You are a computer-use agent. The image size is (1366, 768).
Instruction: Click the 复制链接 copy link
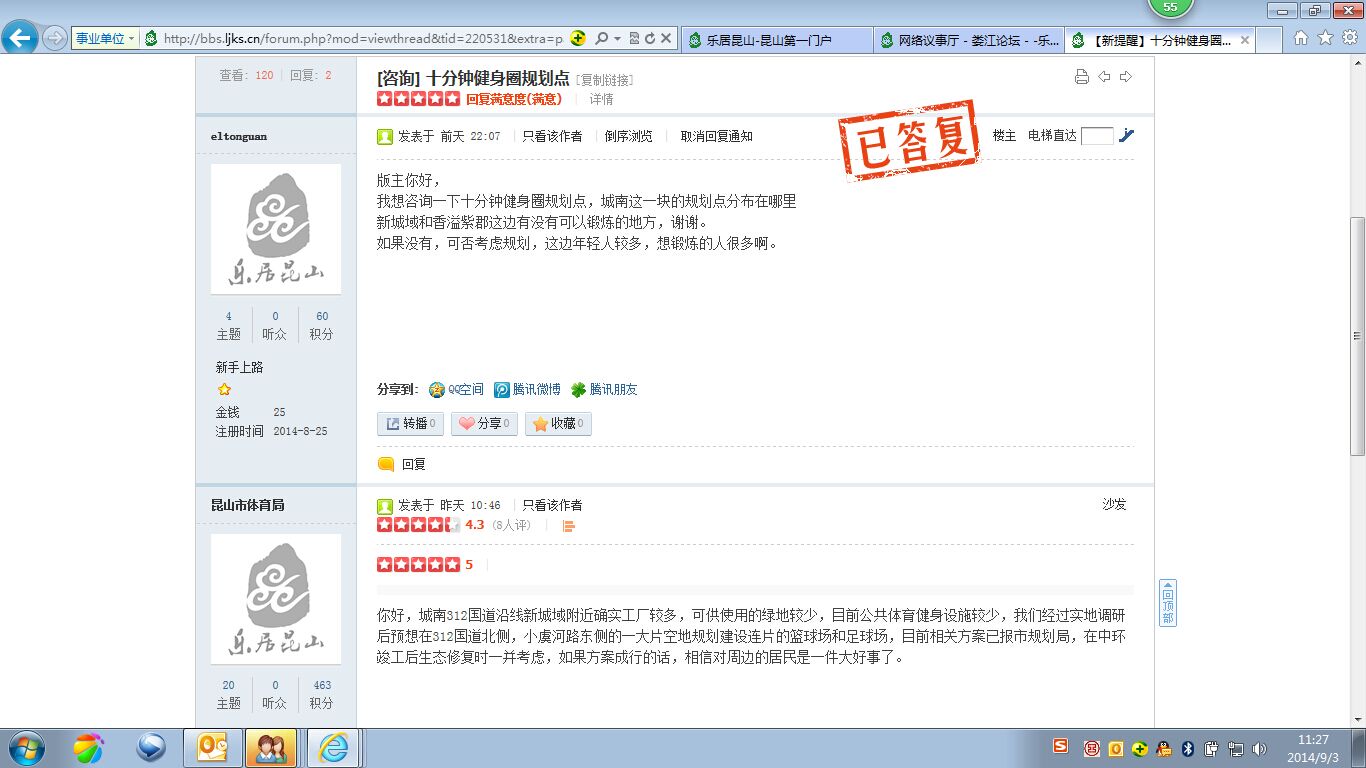(605, 80)
